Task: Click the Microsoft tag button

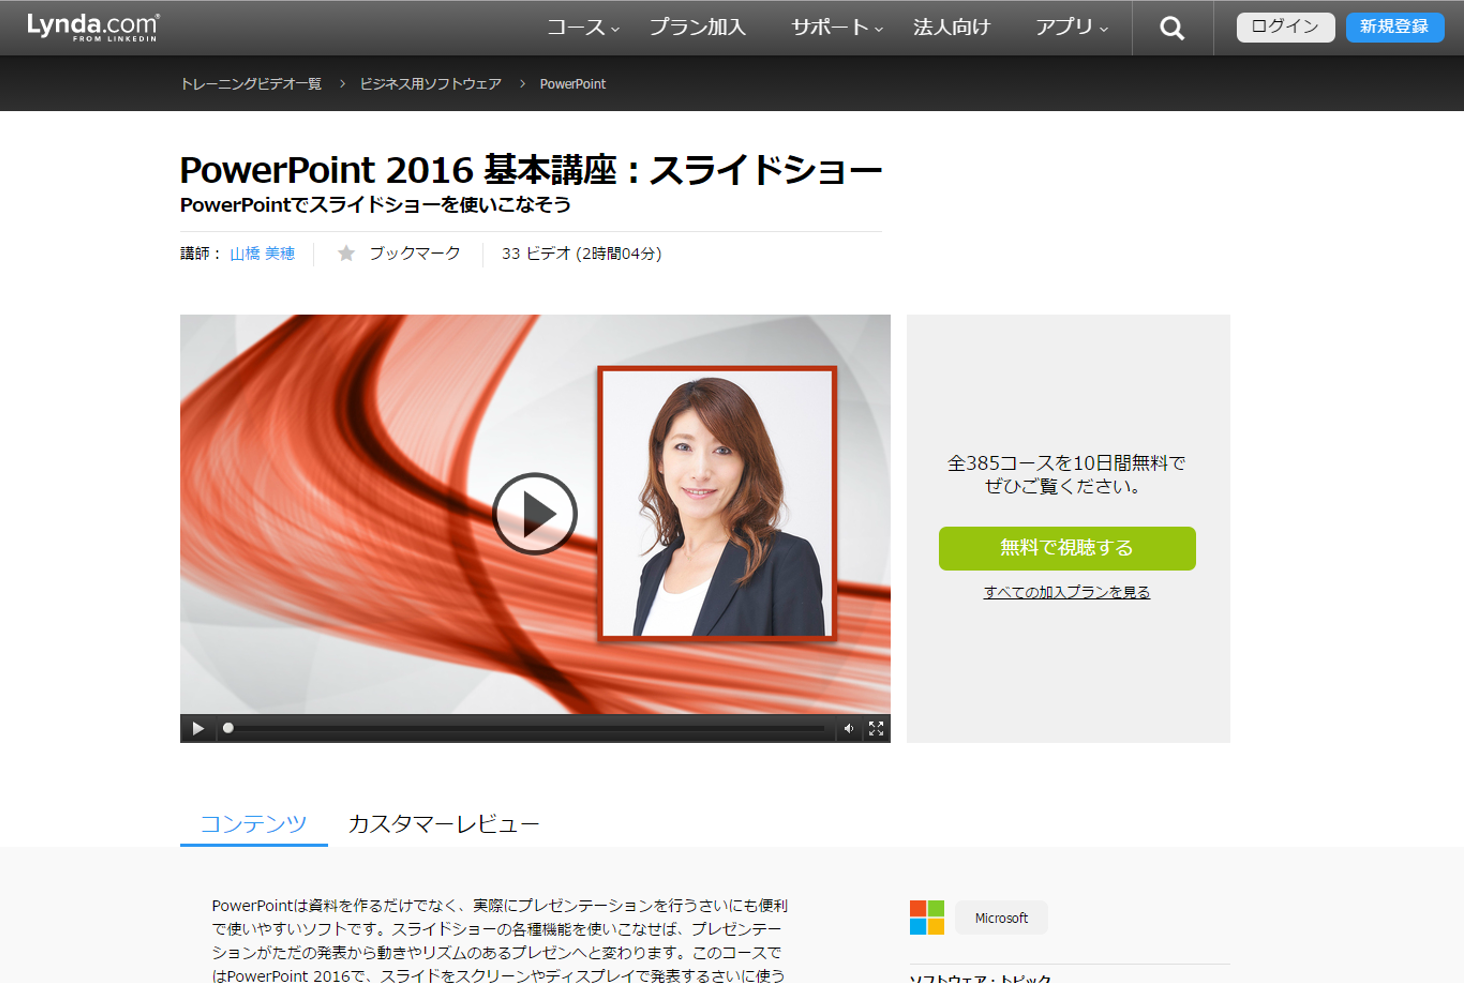Action: pyautogui.click(x=1001, y=918)
